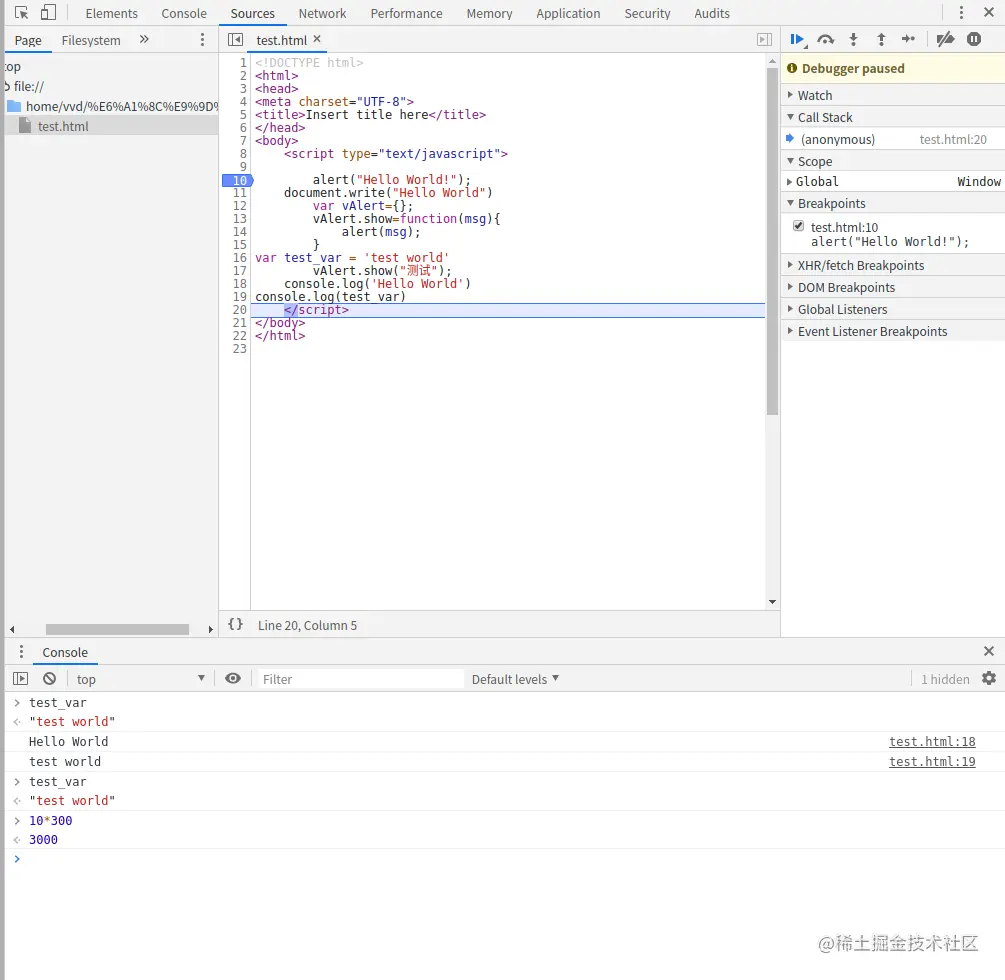Open the Application tab
This screenshot has height=980, width=1005.
(568, 13)
